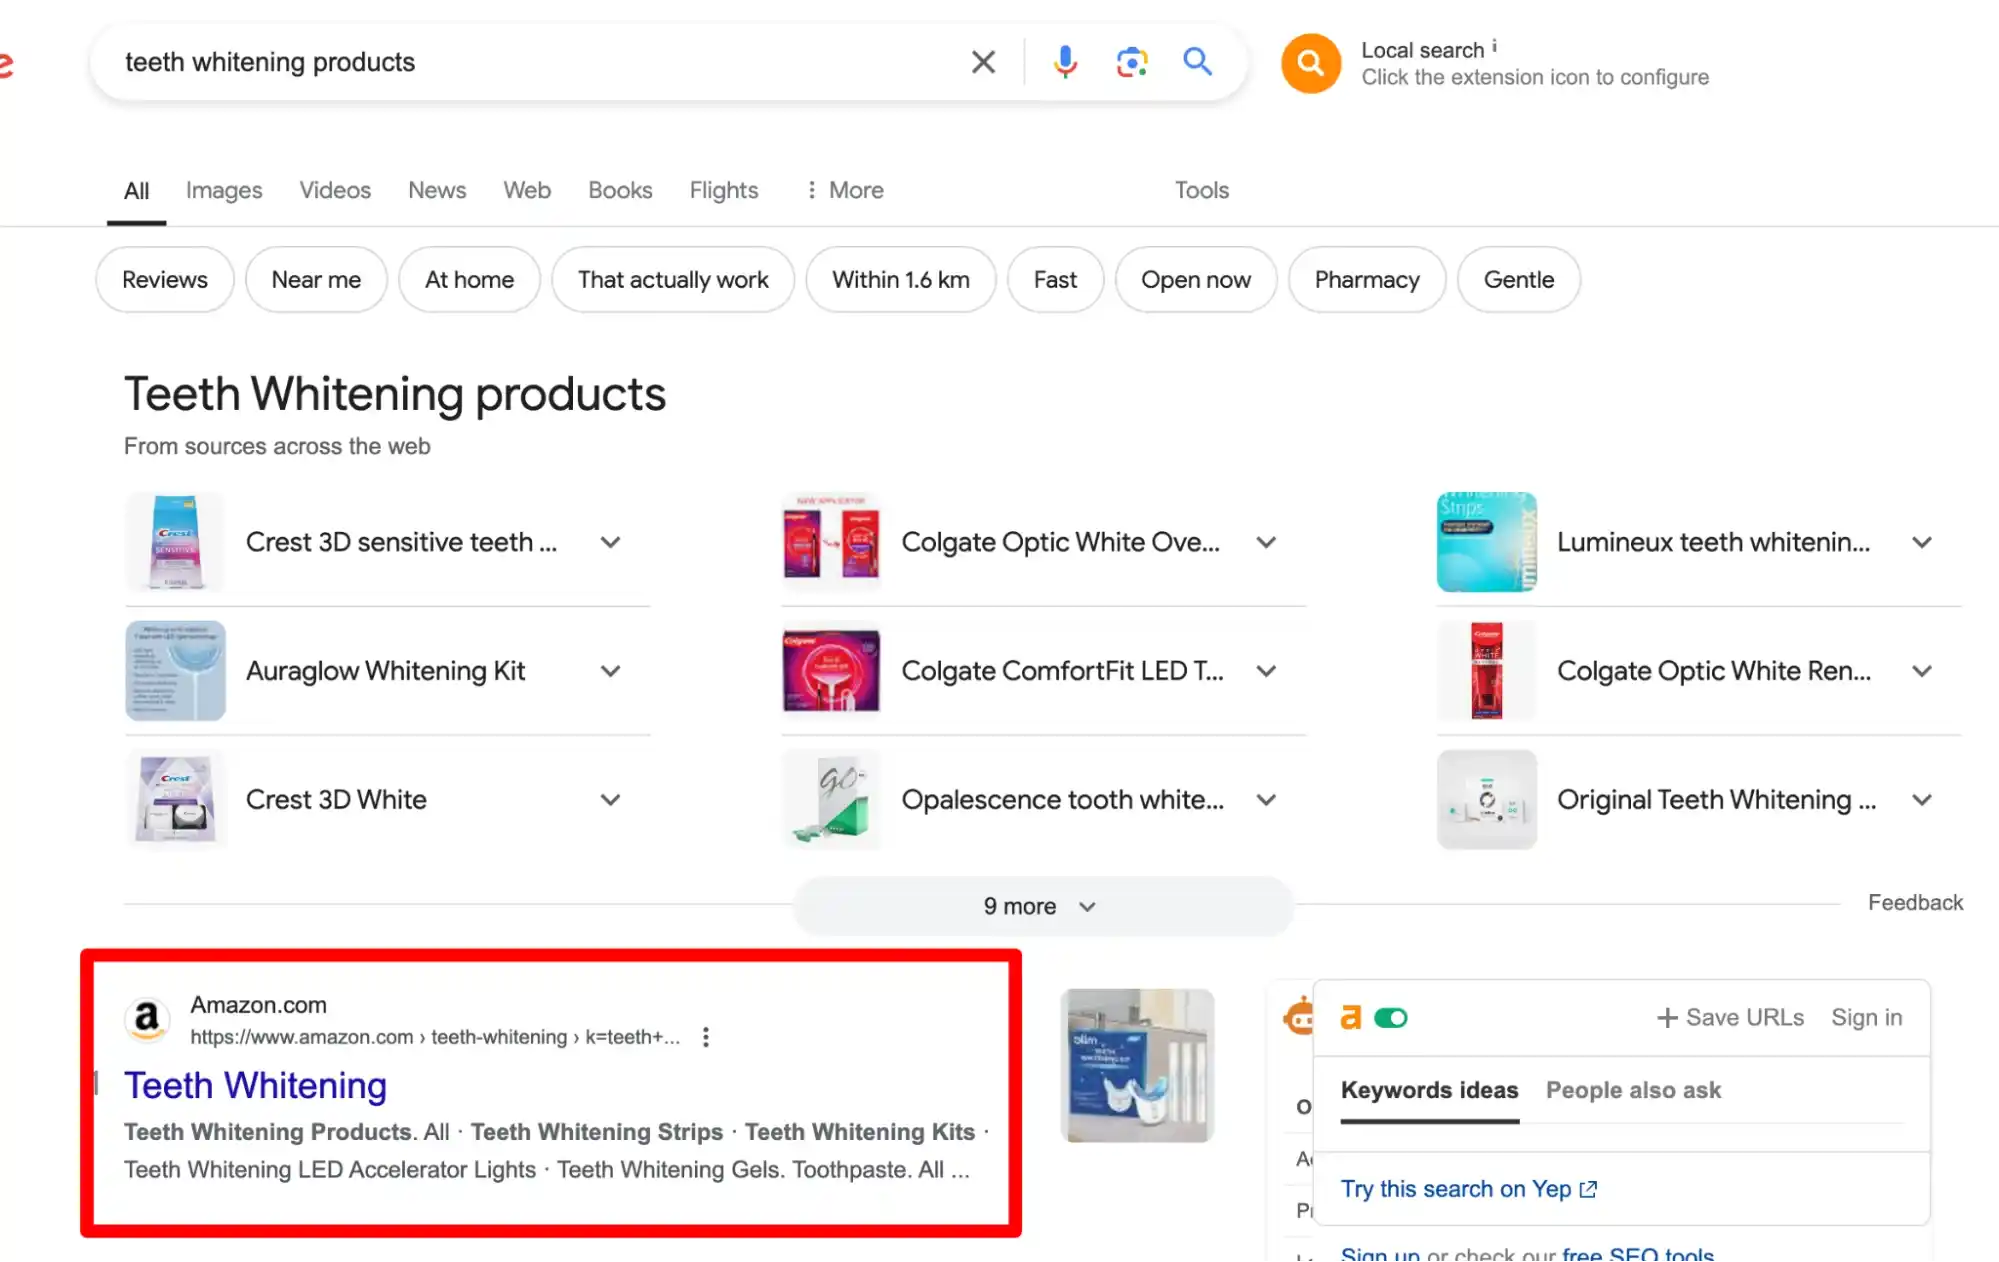Expand Lumineux teeth whitening chevron
This screenshot has height=1262, width=1999.
(x=1921, y=542)
